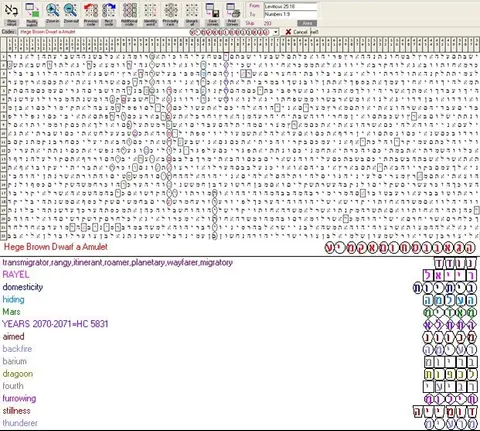This screenshot has width=480, height=431.
Task: Click the Hebrew letter boxes beside RAYEL
Action: (x=450, y=275)
